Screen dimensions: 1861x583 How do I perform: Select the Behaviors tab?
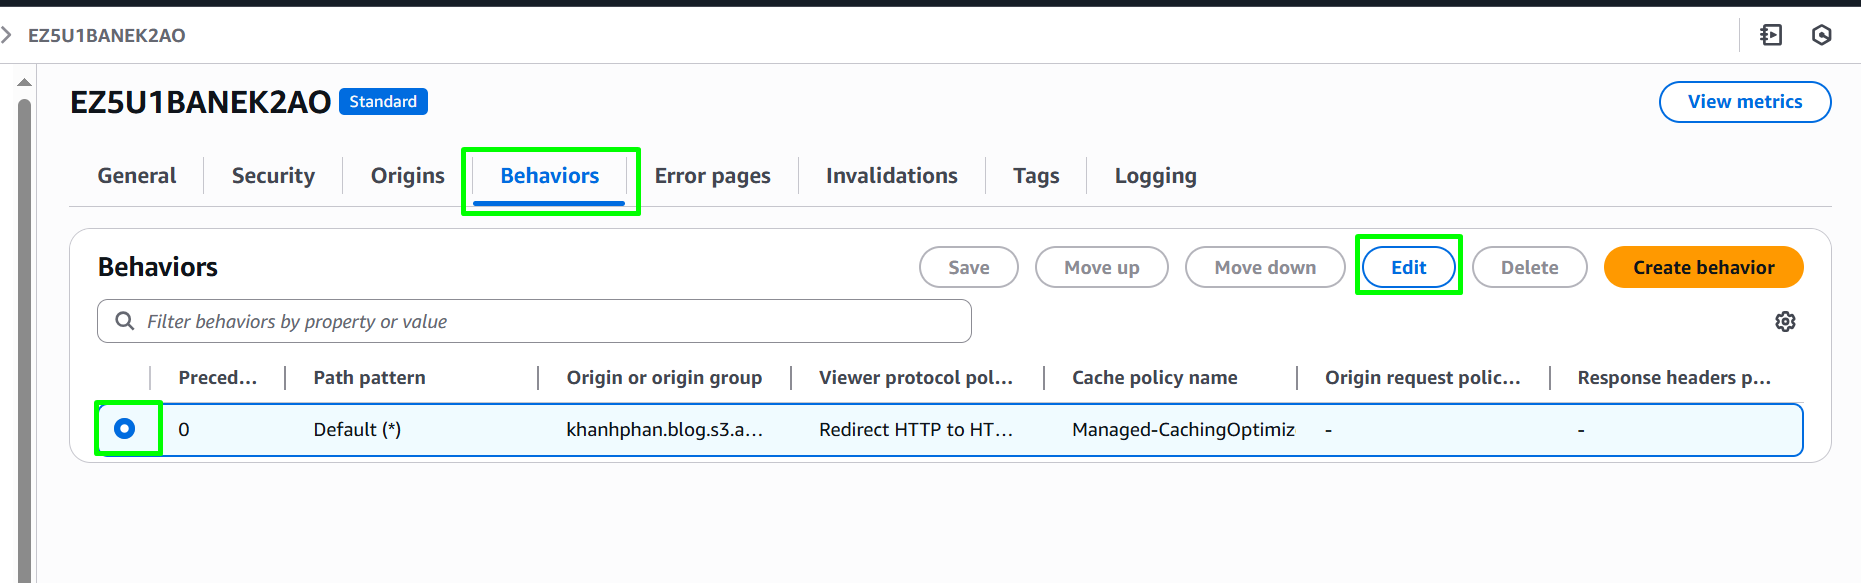coord(550,176)
